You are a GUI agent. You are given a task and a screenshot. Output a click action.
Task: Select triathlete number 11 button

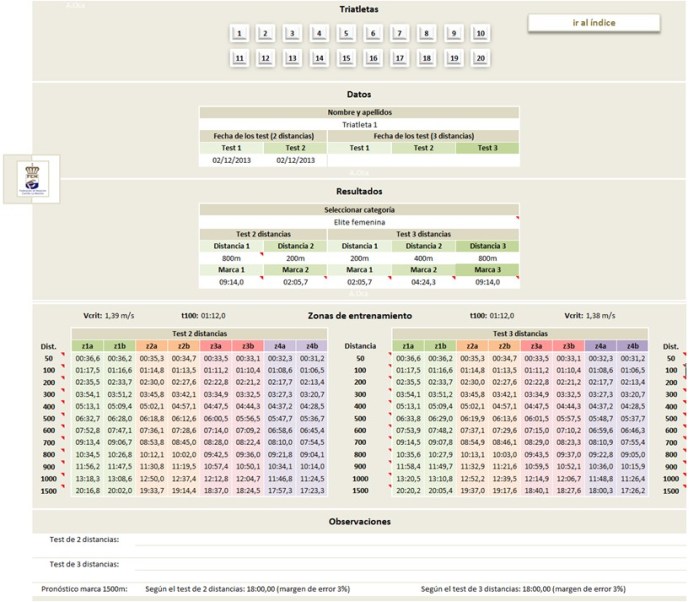click(239, 58)
